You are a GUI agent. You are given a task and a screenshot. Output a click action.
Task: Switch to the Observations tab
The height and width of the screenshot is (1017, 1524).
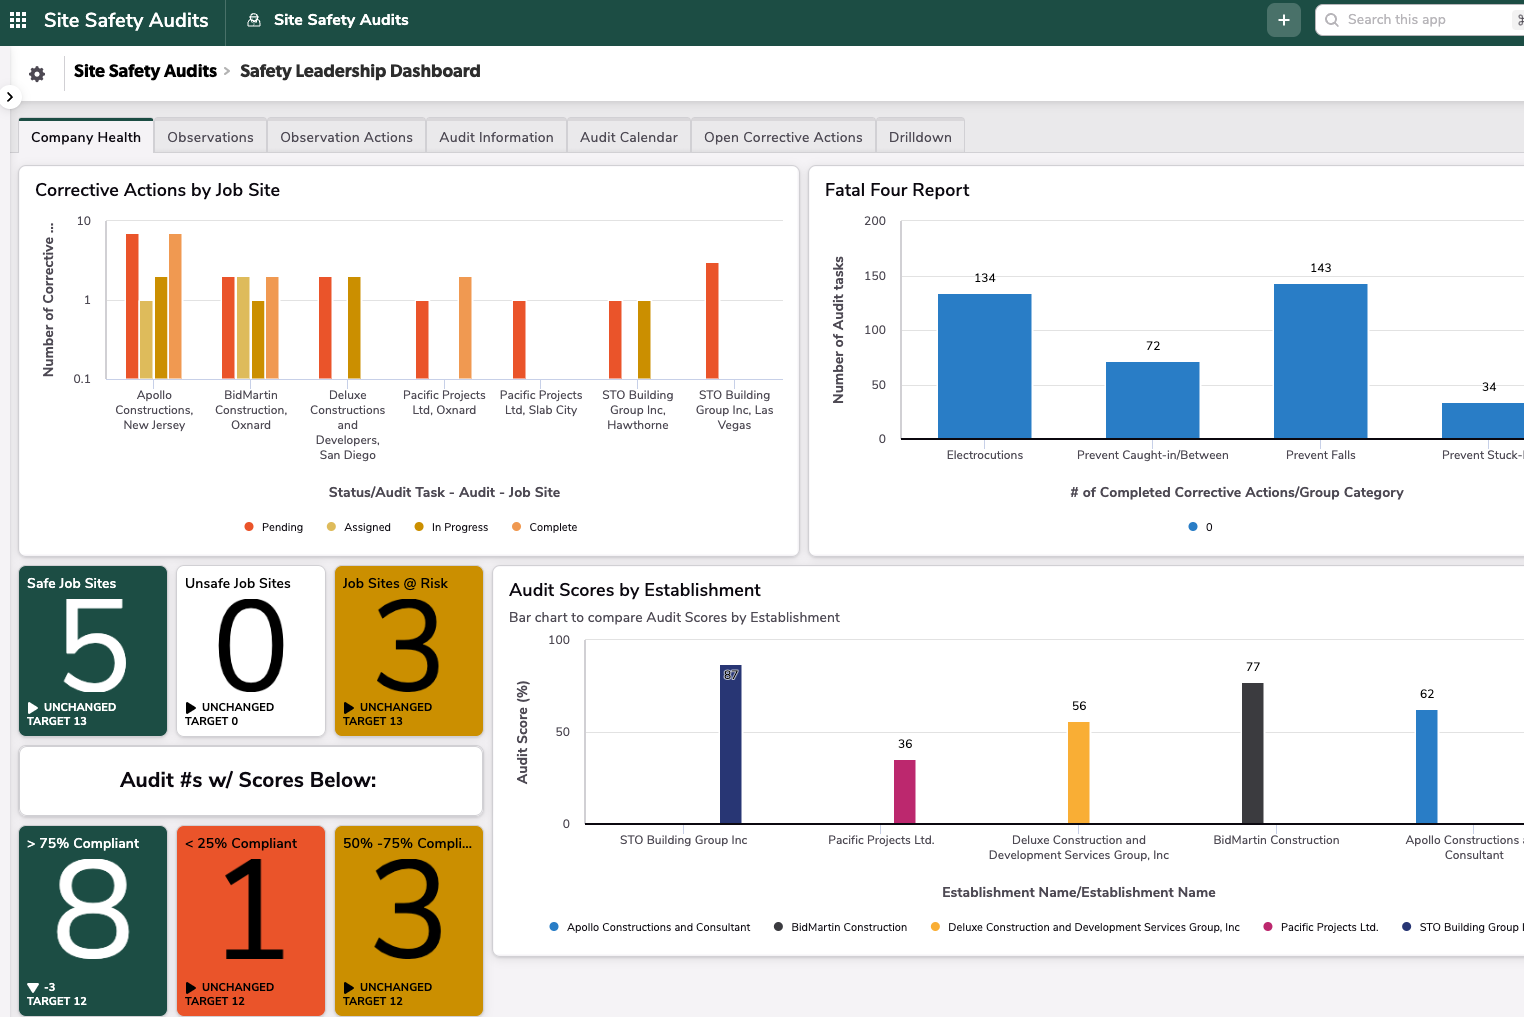pyautogui.click(x=210, y=136)
